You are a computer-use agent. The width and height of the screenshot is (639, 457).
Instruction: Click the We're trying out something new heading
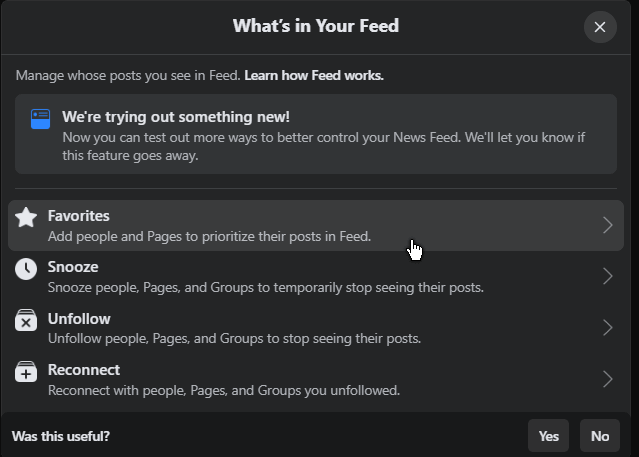point(176,117)
